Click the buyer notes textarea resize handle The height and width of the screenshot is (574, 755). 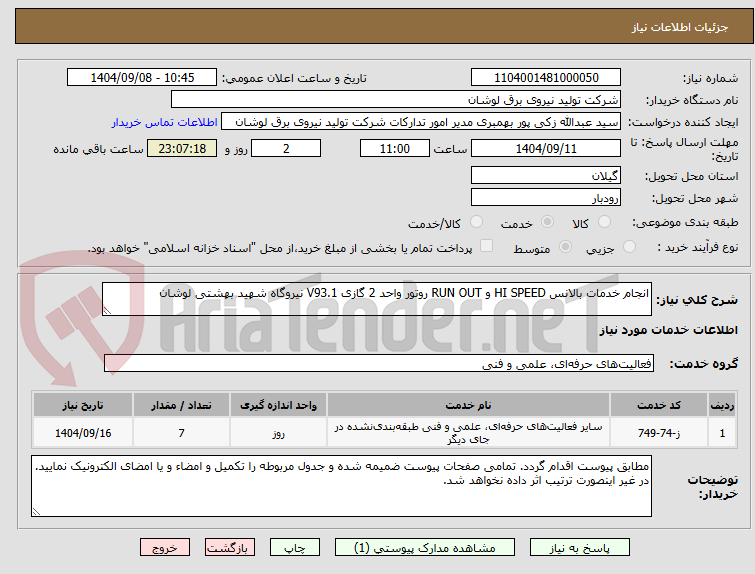coord(36,511)
